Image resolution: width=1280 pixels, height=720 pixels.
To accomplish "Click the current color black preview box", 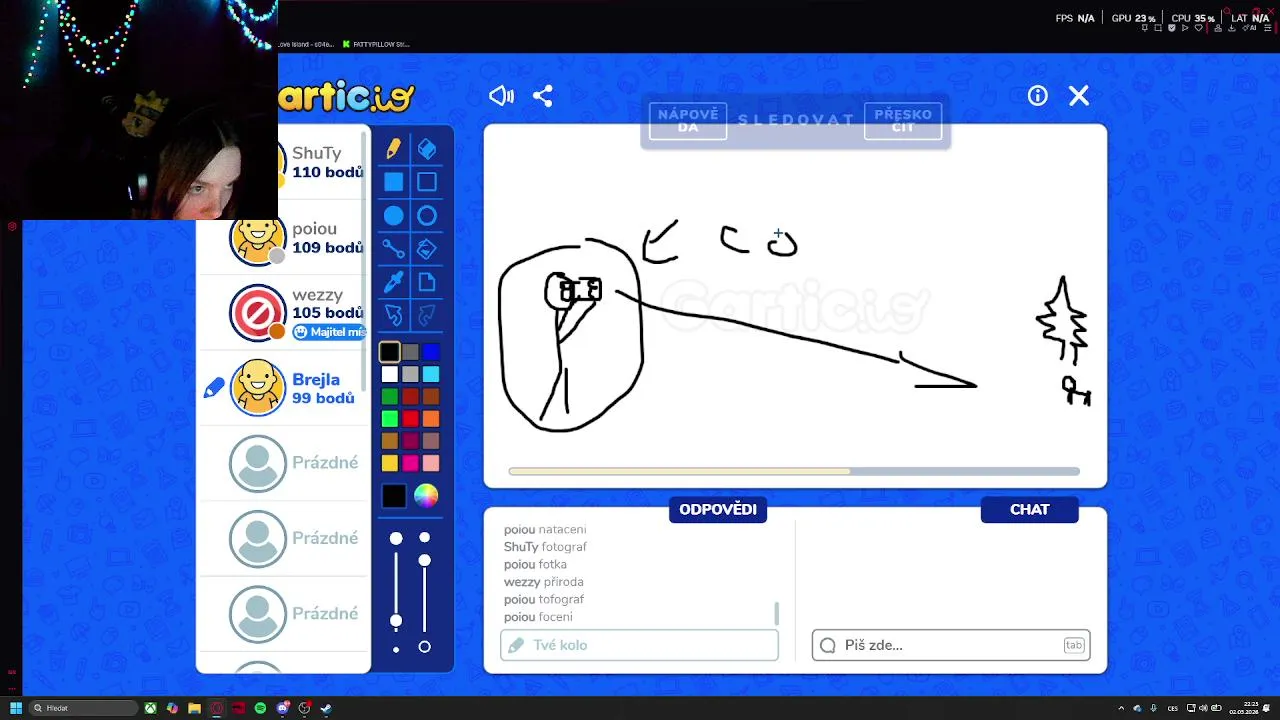I will [394, 496].
